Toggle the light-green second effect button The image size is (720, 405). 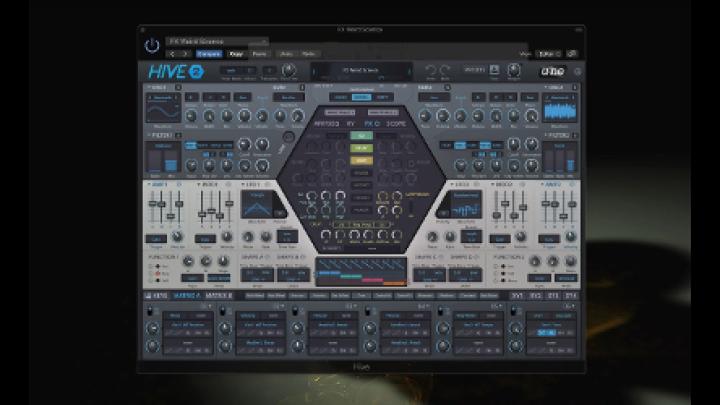[361, 148]
